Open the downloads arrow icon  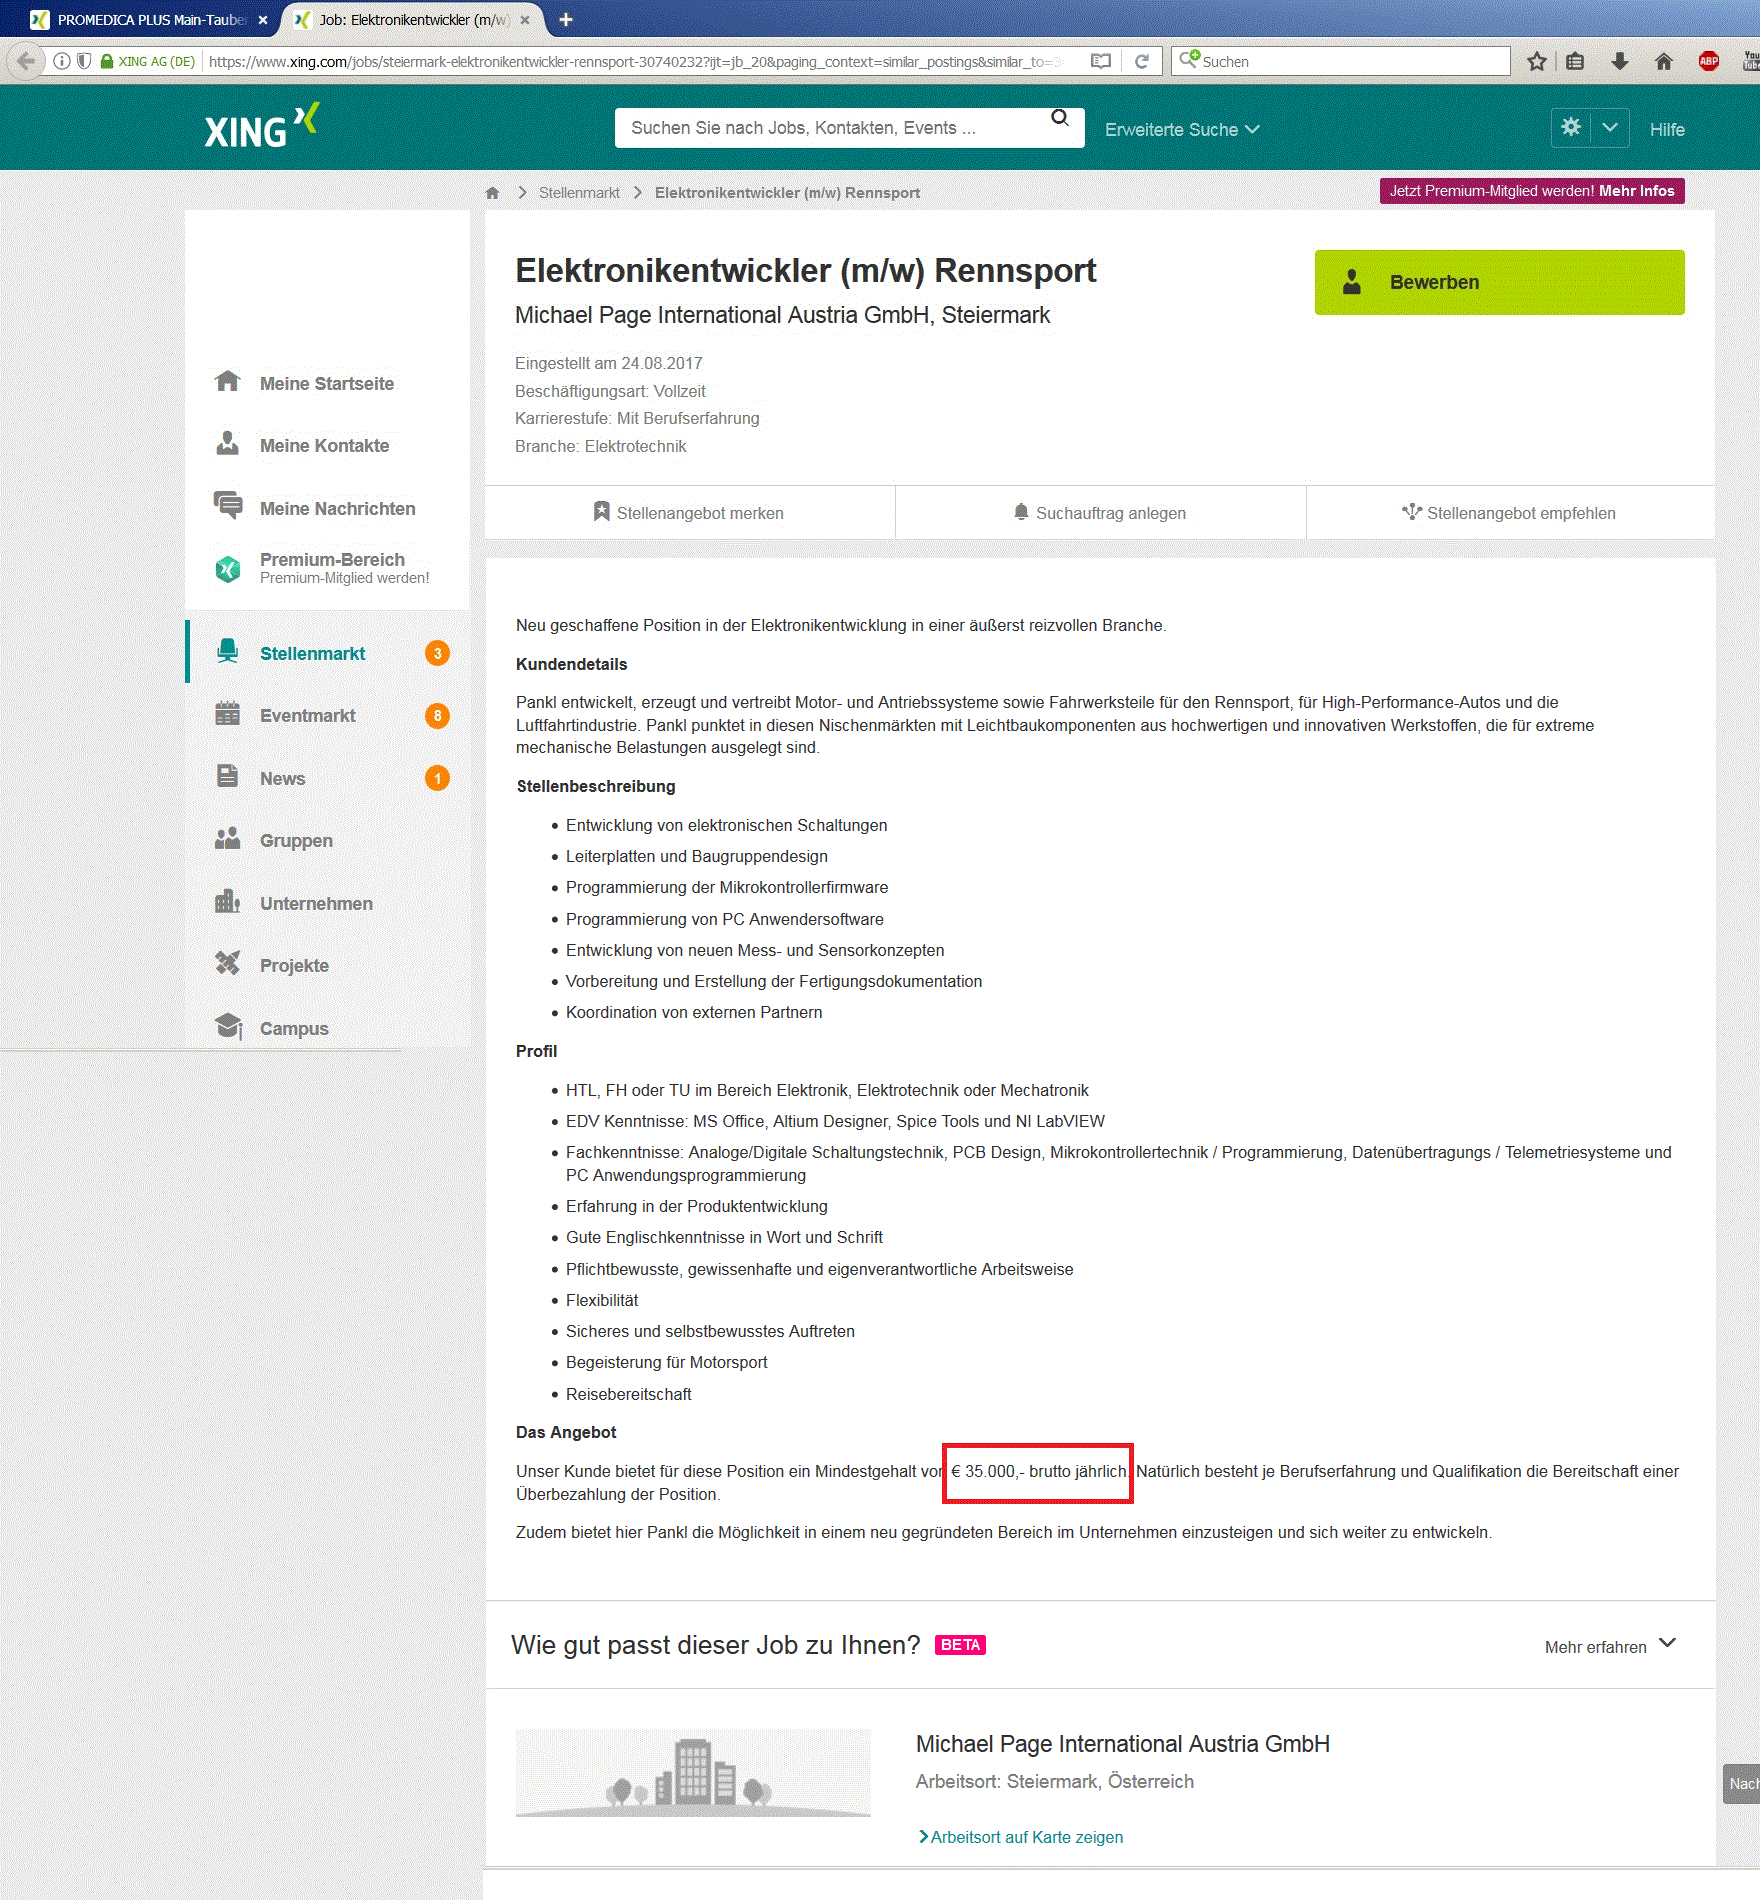pyautogui.click(x=1620, y=61)
